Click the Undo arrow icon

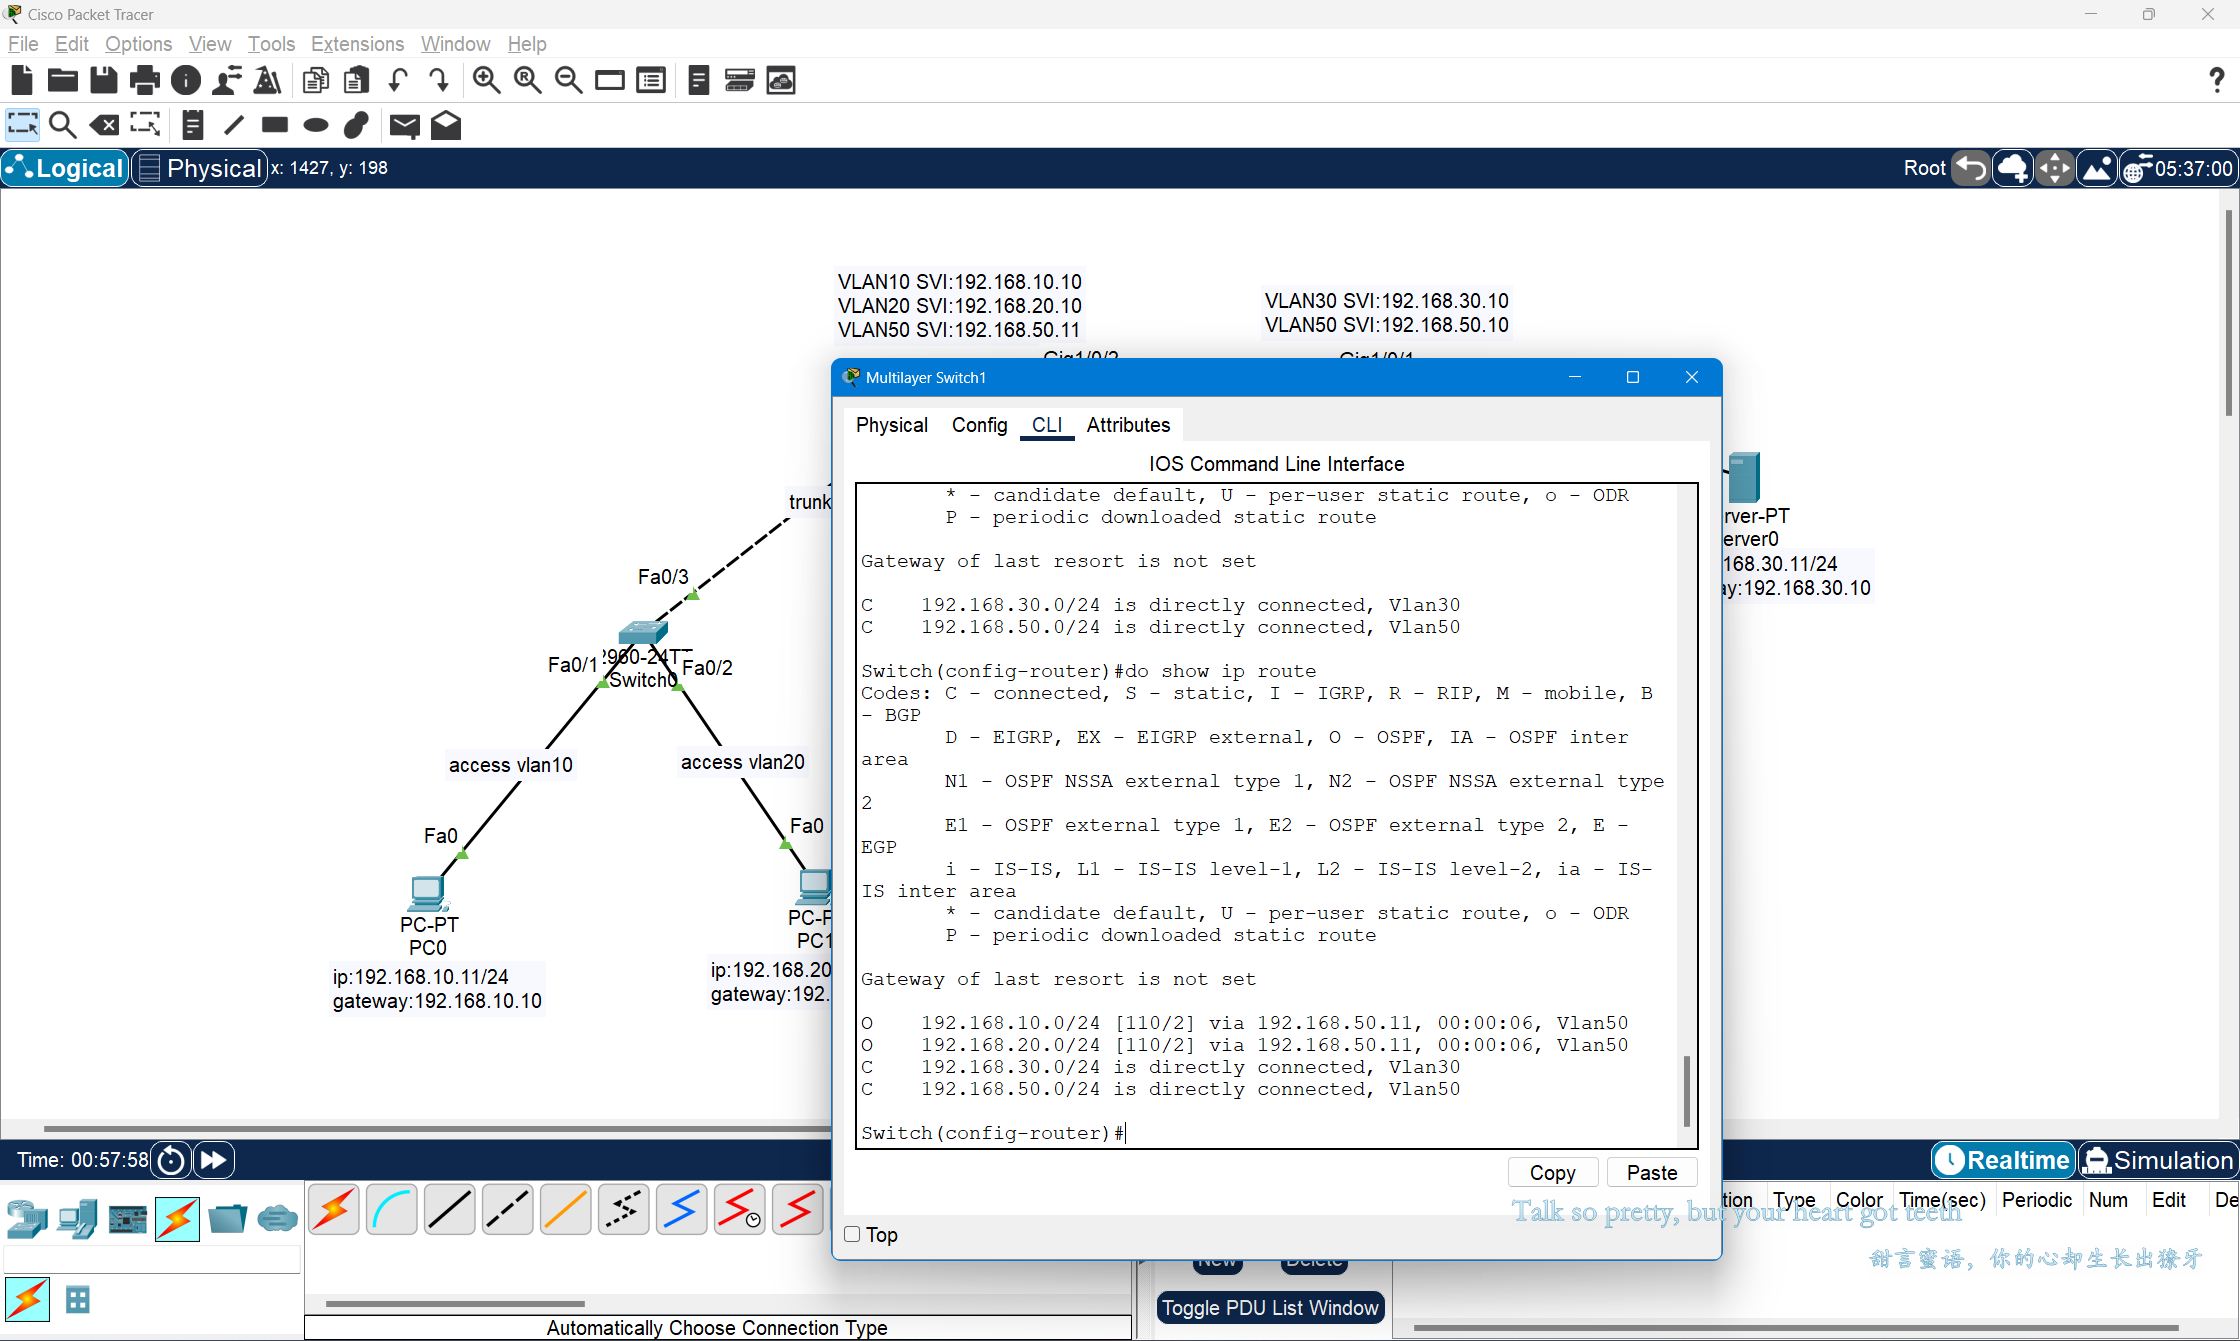398,80
